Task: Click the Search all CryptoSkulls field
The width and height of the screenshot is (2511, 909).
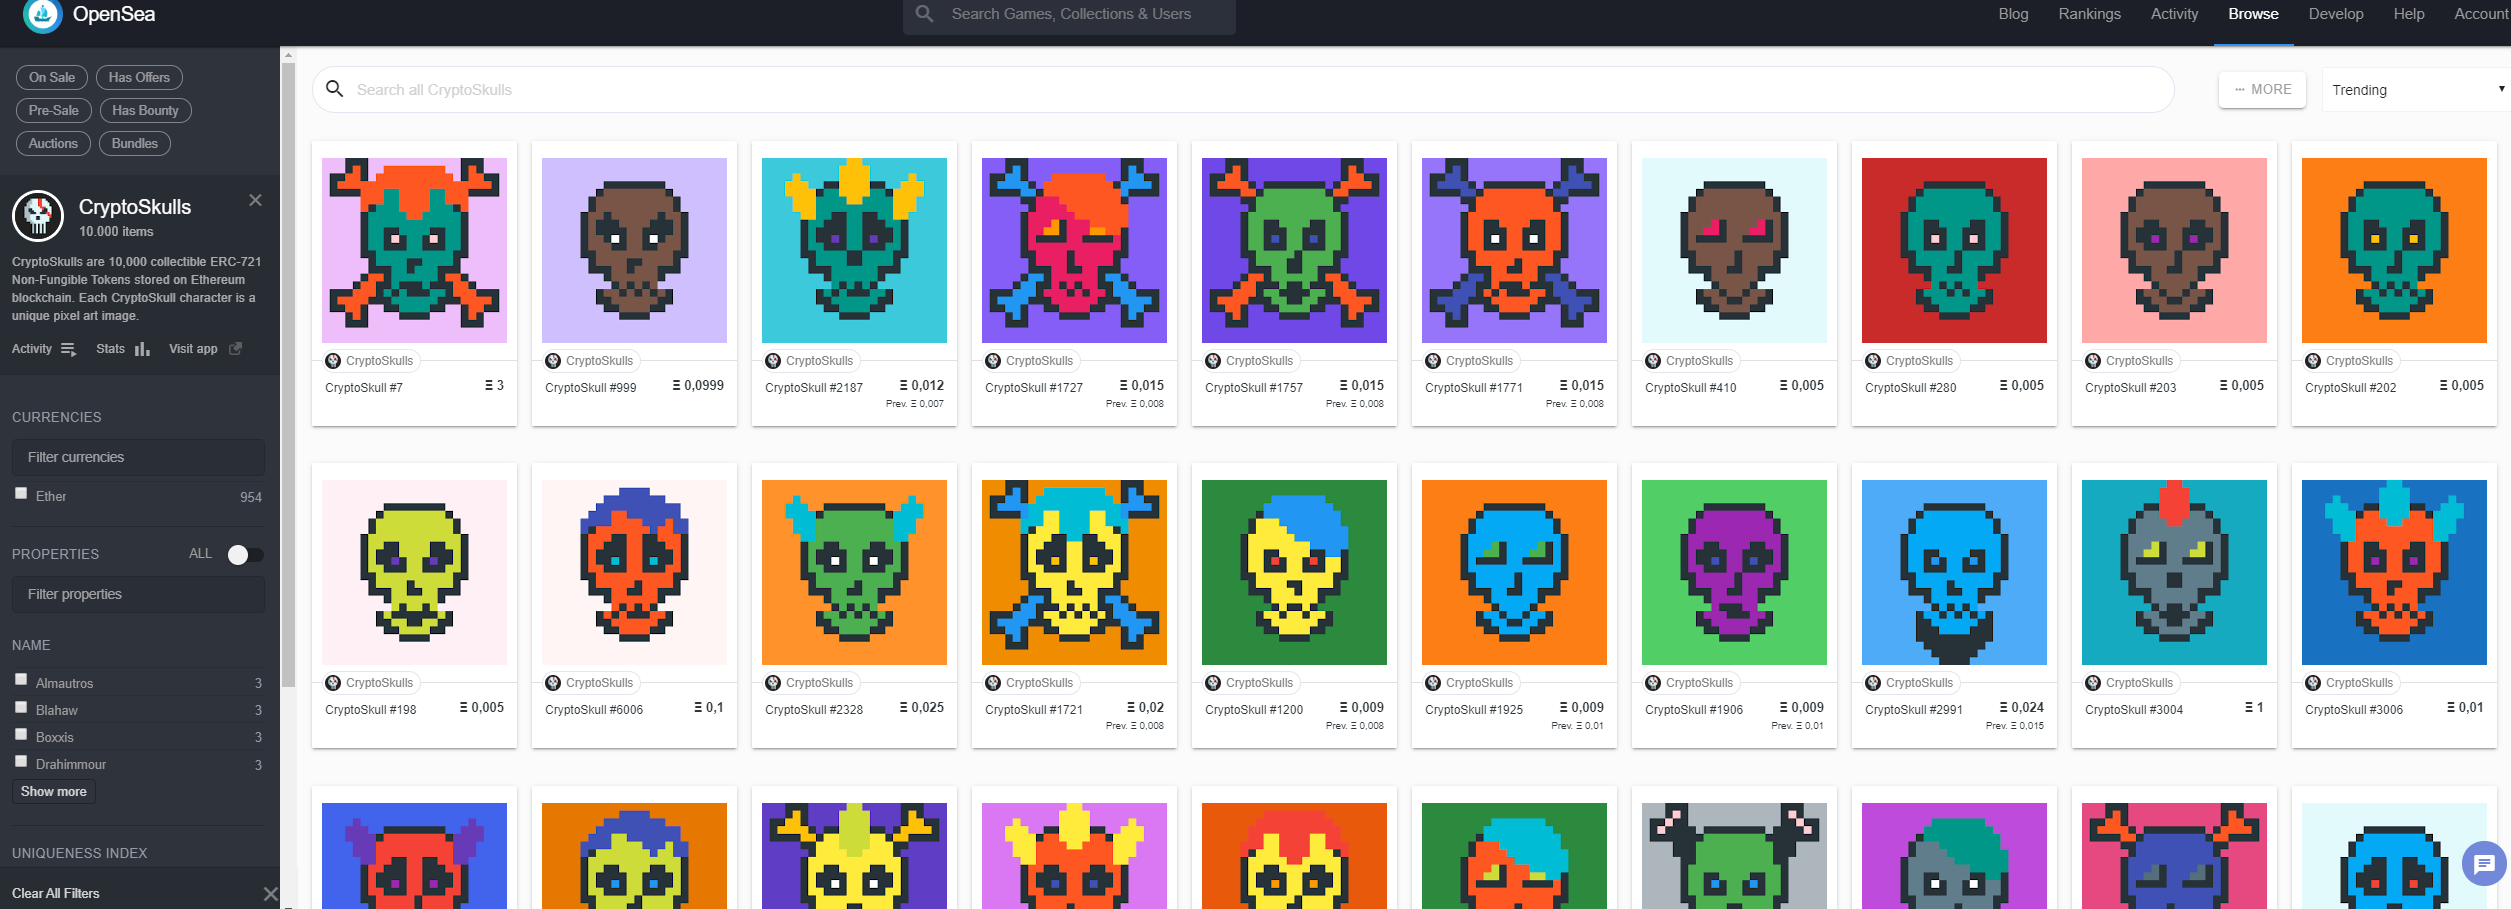Action: [x=1243, y=89]
